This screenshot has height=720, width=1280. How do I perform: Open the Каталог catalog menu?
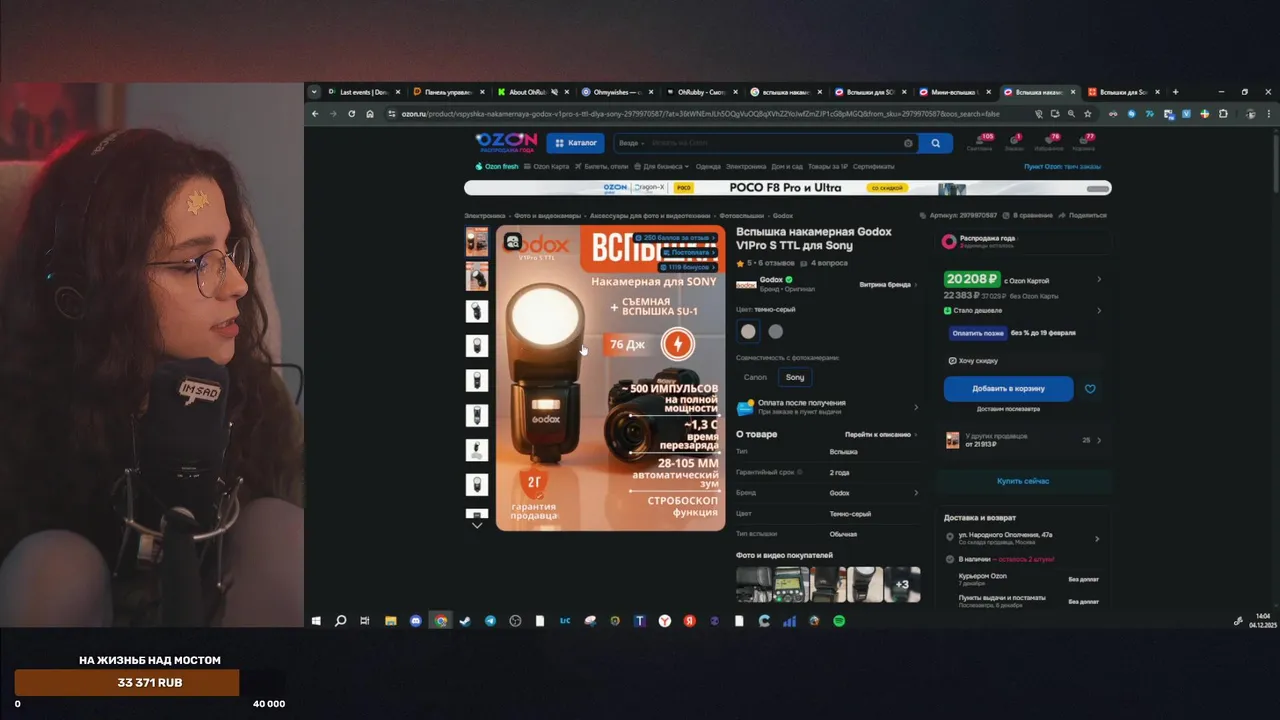coord(576,143)
